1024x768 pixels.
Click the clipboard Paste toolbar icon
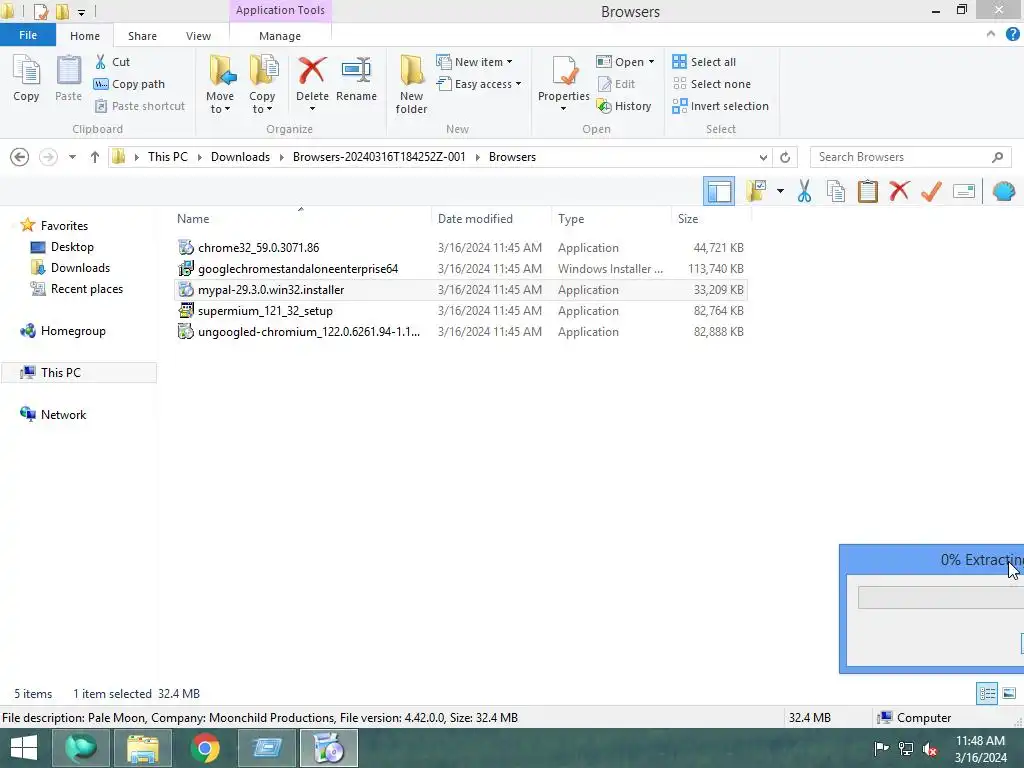coord(868,191)
